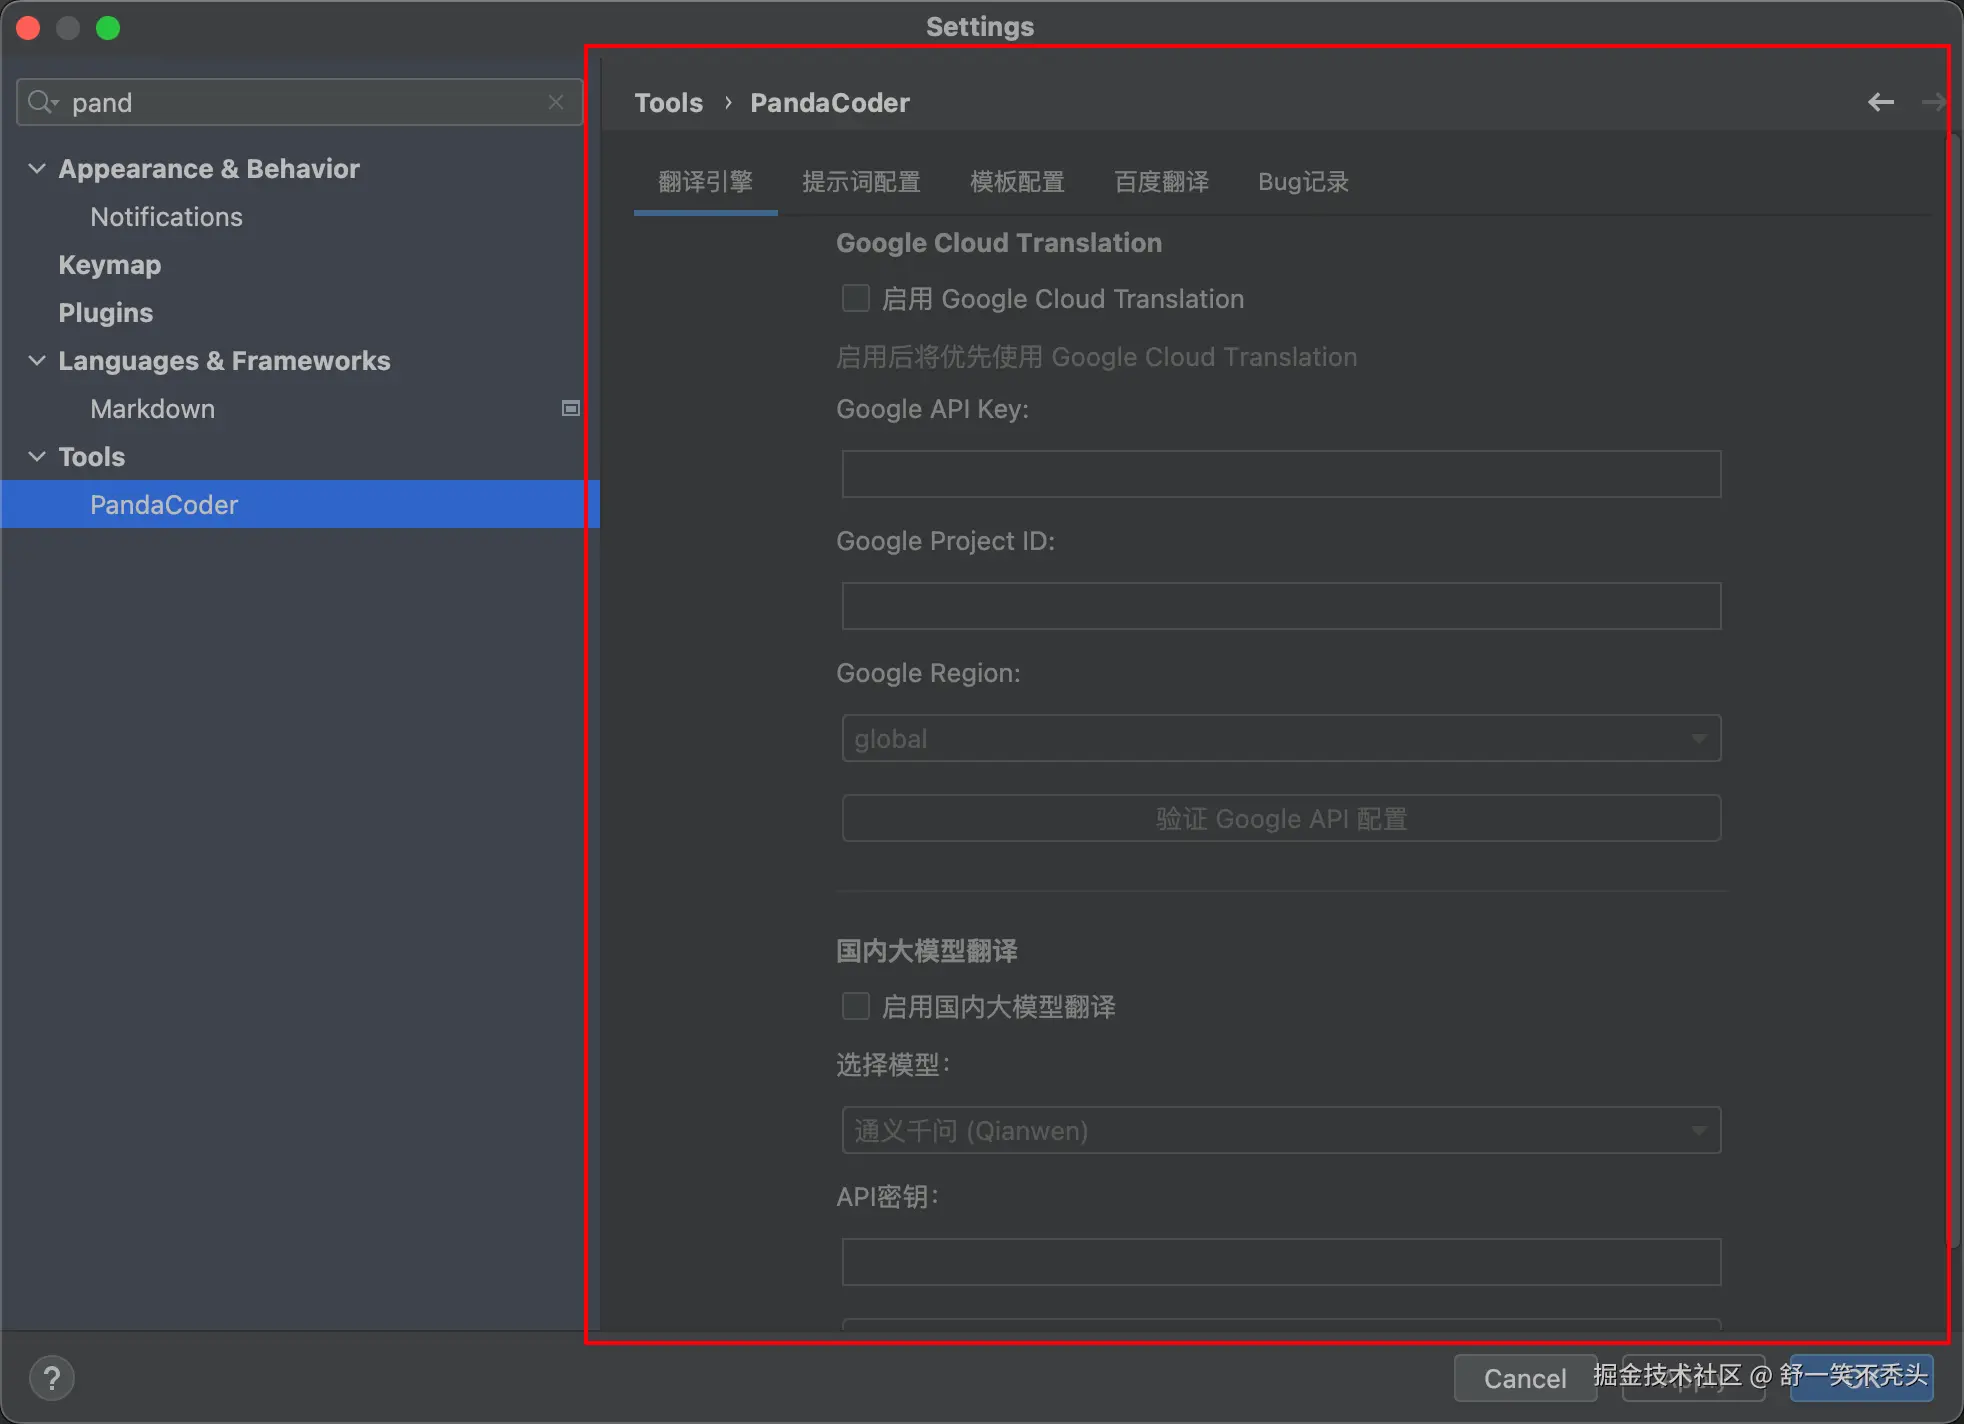Click the Google API Key input field
The image size is (1964, 1424).
click(1280, 474)
